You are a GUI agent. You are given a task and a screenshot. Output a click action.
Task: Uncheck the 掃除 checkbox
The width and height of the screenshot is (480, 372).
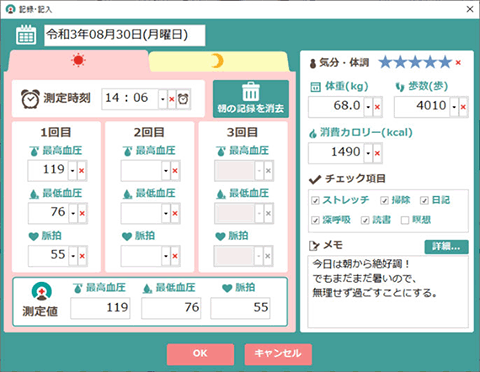pos(385,201)
